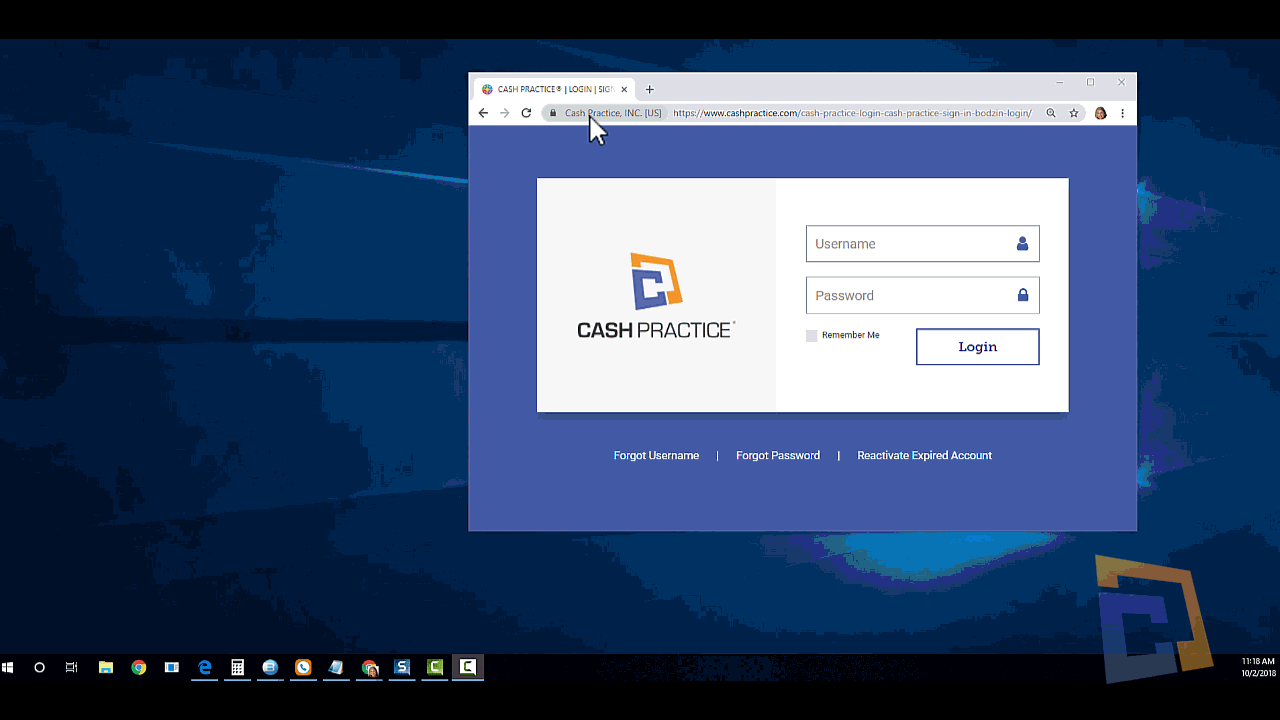This screenshot has width=1280, height=720.
Task: Click the Login button
Action: tap(978, 347)
